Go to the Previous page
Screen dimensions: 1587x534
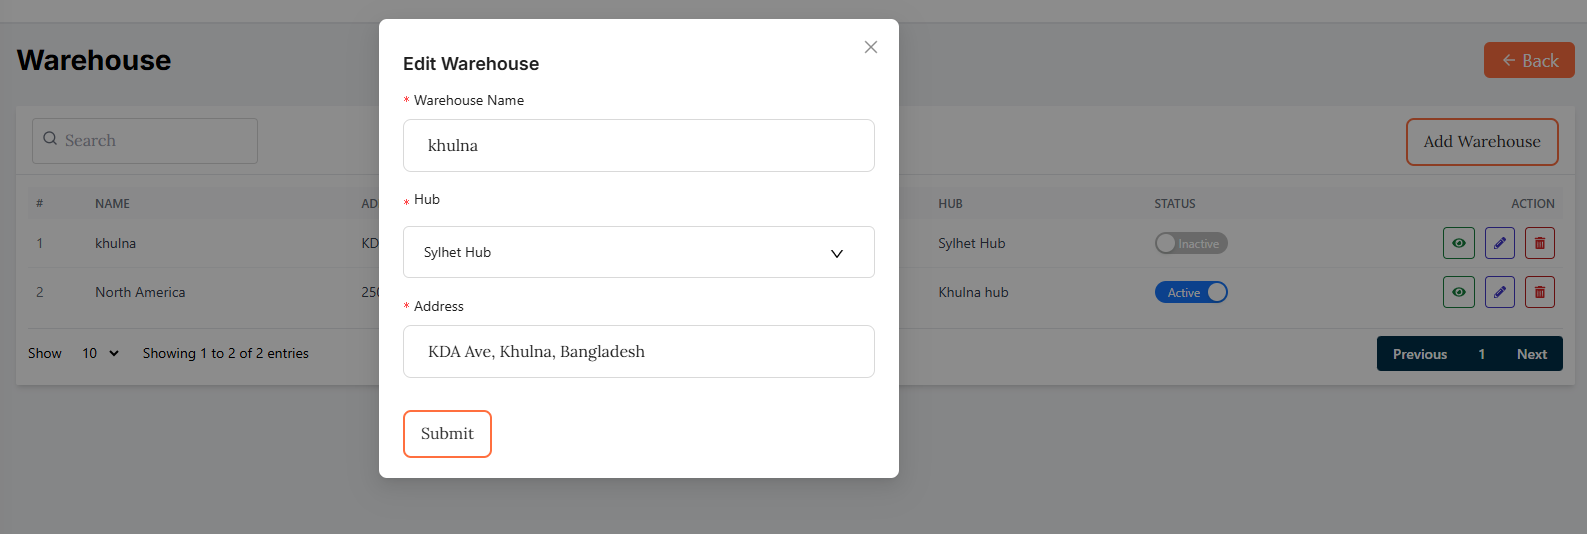1419,354
